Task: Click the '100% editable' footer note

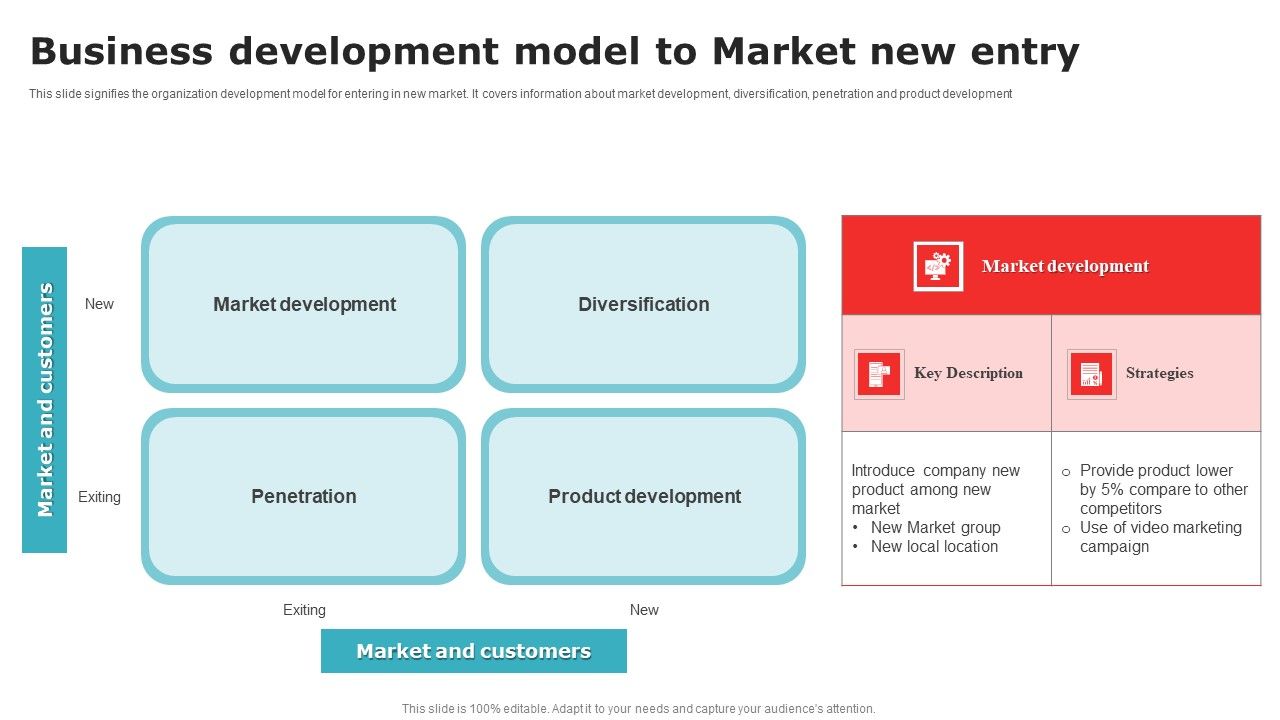Action: (x=639, y=709)
